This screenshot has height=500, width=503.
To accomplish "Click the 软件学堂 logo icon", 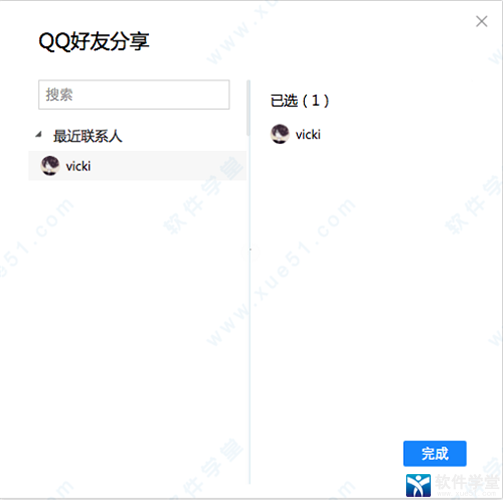I will click(x=418, y=485).
